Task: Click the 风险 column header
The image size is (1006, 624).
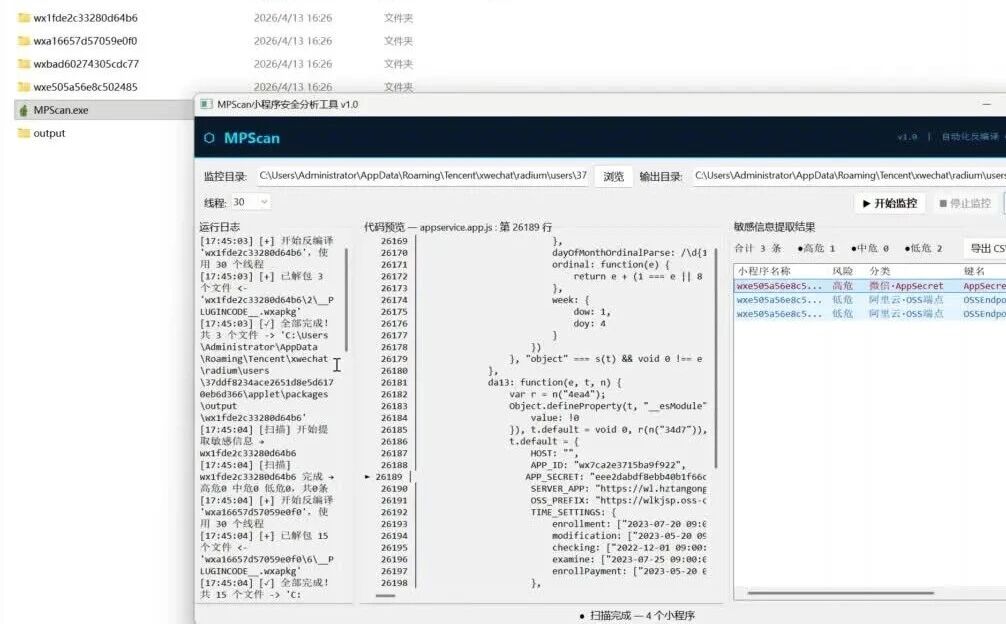Action: (x=842, y=271)
